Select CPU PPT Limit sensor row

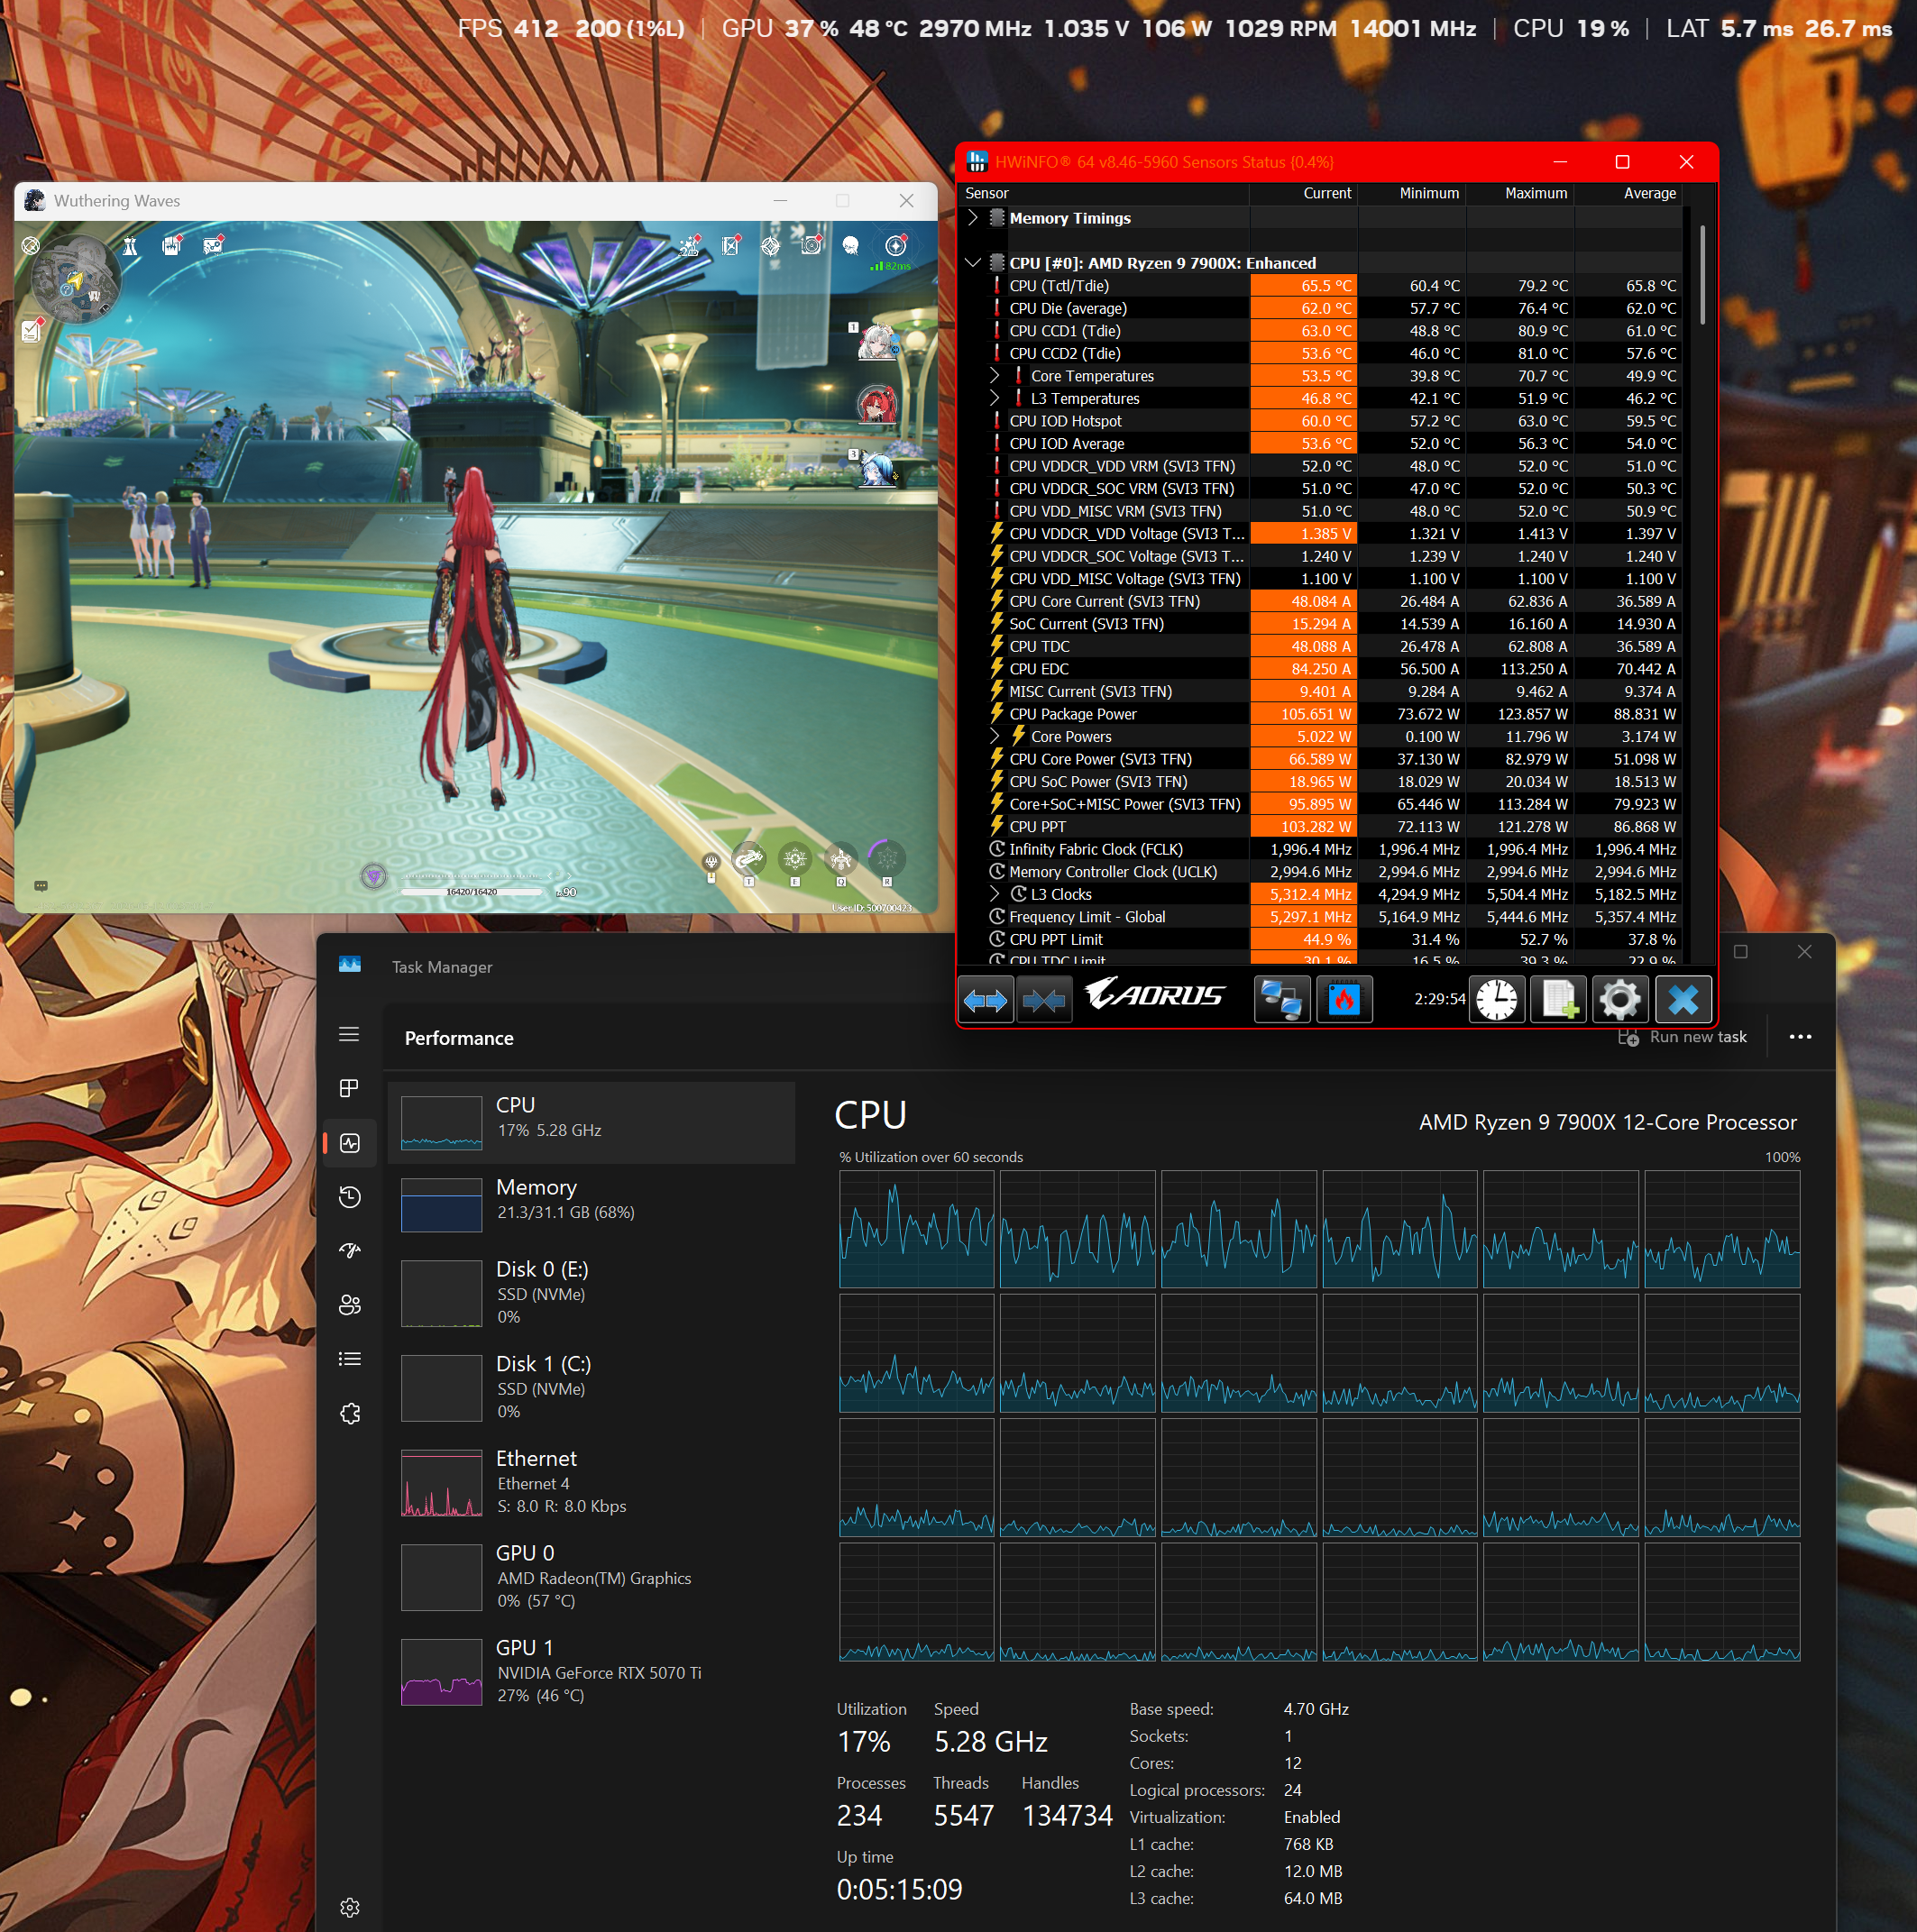pos(1320,939)
